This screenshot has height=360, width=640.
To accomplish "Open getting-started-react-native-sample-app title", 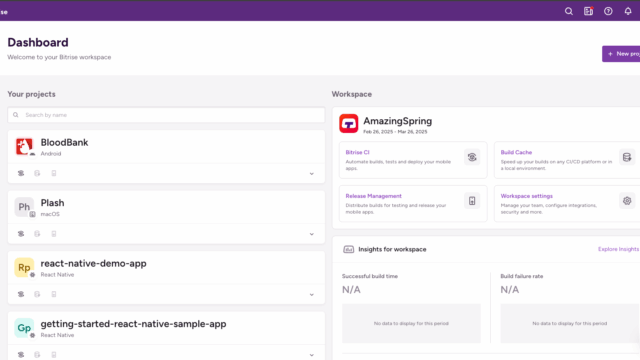I will (x=133, y=324).
